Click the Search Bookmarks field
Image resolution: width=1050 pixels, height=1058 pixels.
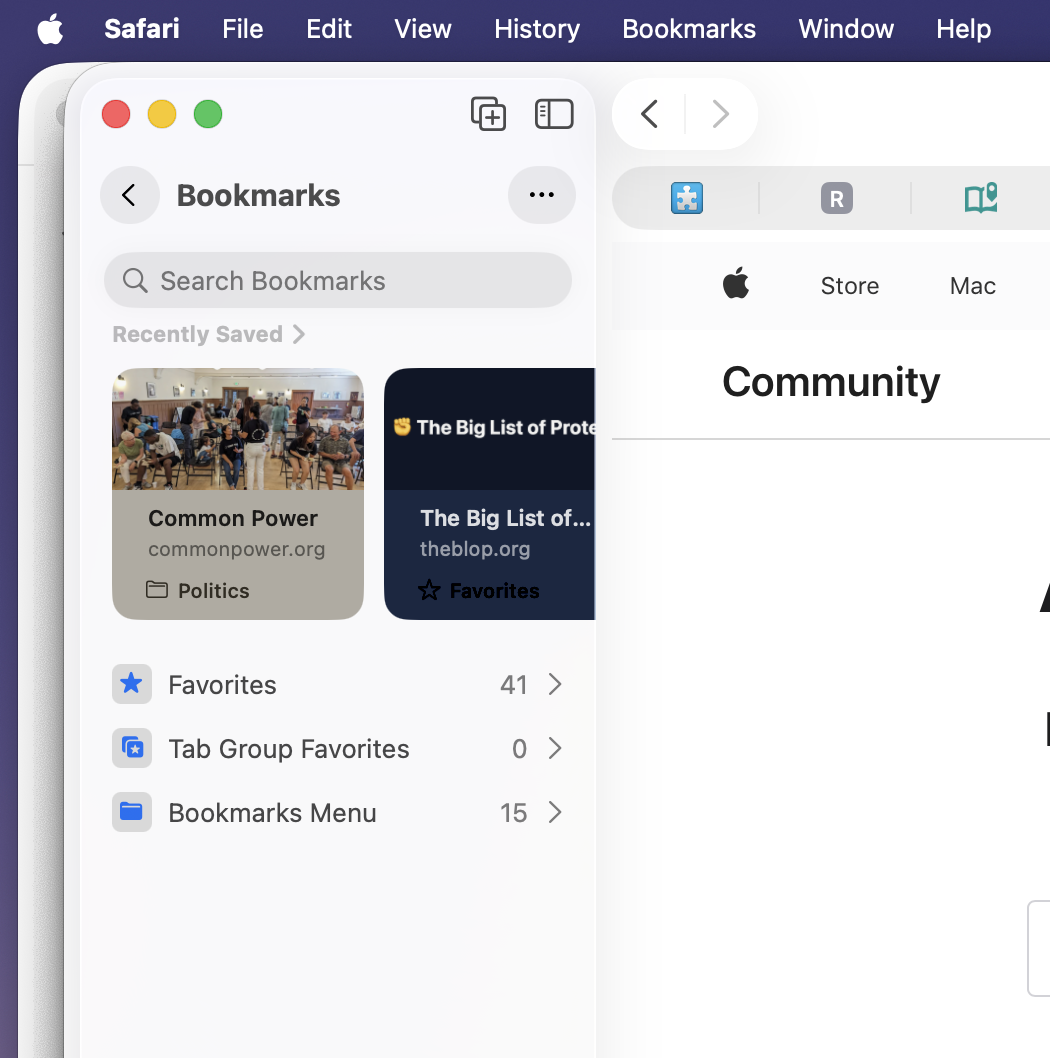point(337,280)
